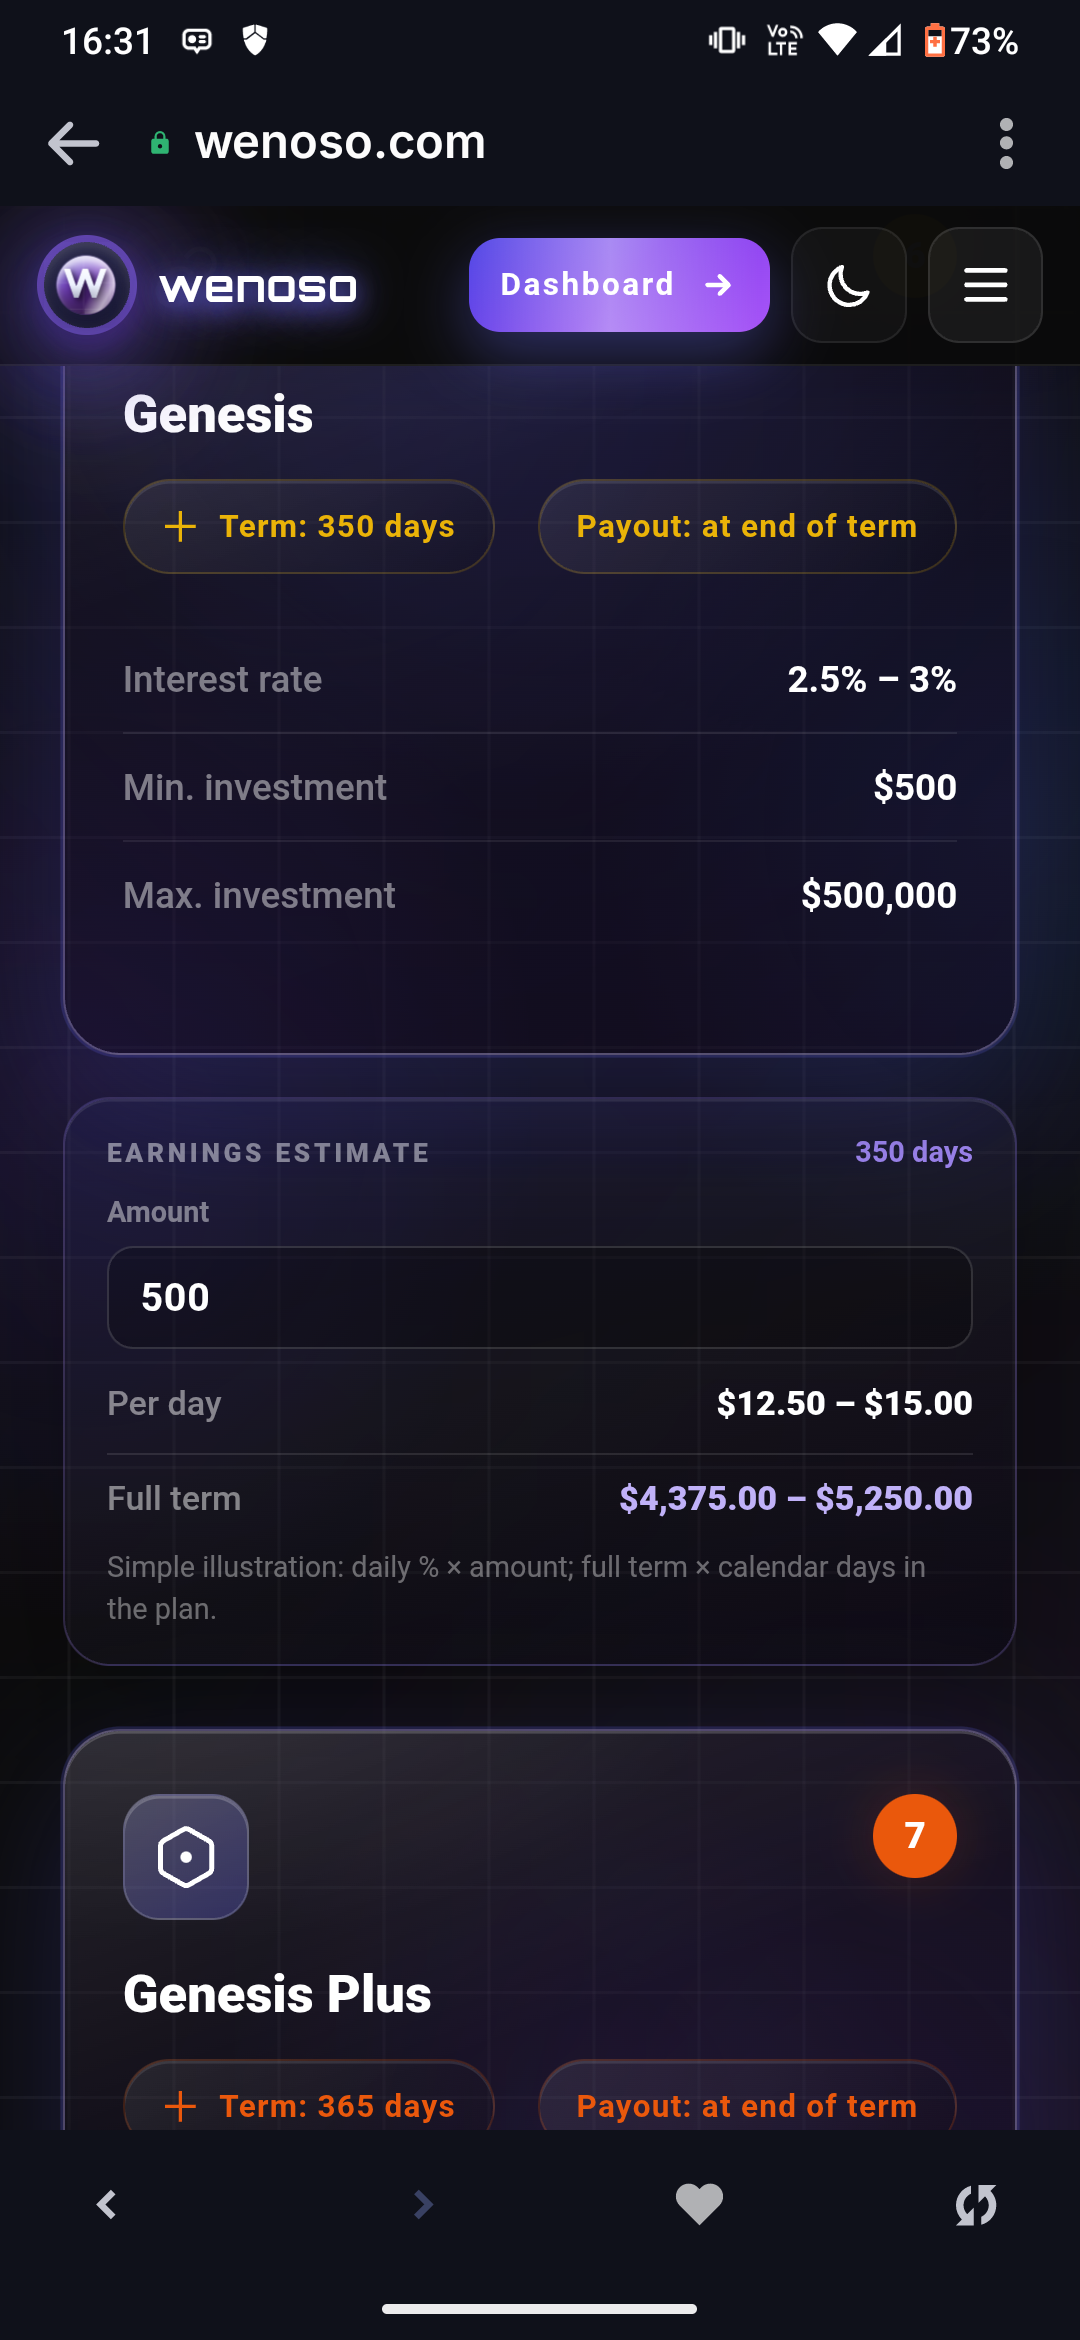Viewport: 1080px width, 2340px height.
Task: Open the browser three-dot overflow menu
Action: (x=1006, y=143)
